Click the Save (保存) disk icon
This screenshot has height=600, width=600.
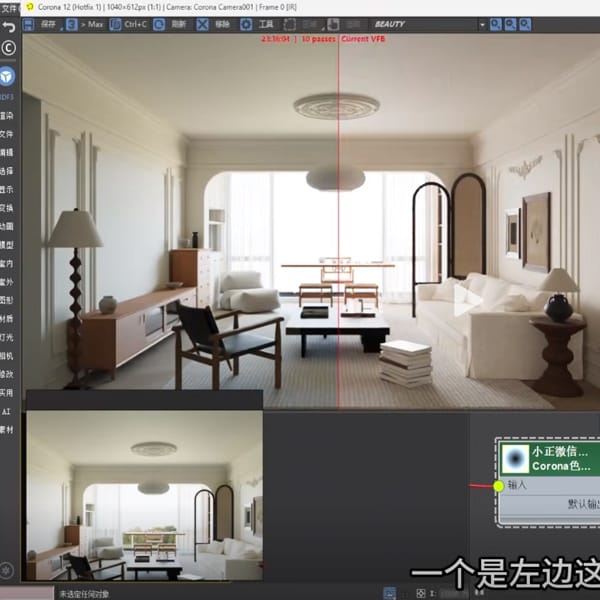(x=30, y=24)
